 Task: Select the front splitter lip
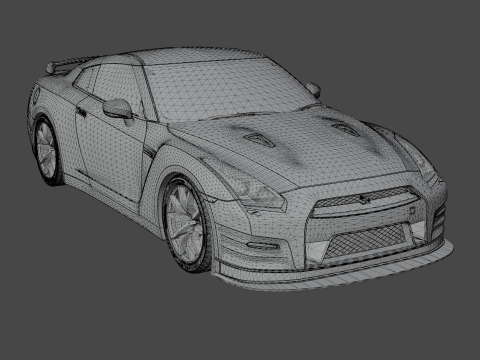pyautogui.click(x=333, y=270)
